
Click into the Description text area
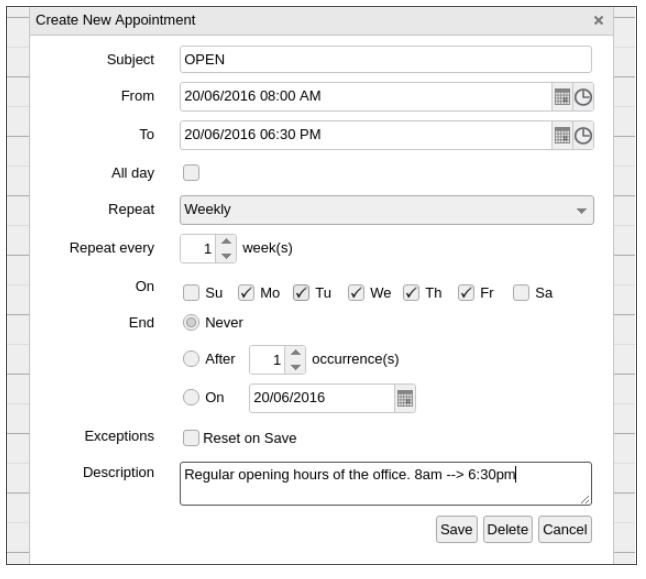coord(385,483)
